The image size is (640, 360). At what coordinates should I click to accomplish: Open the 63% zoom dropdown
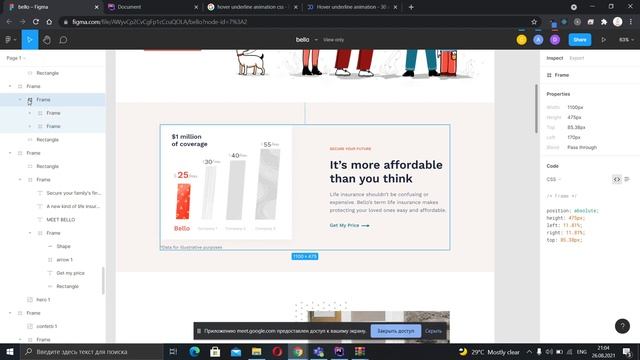pyautogui.click(x=626, y=40)
